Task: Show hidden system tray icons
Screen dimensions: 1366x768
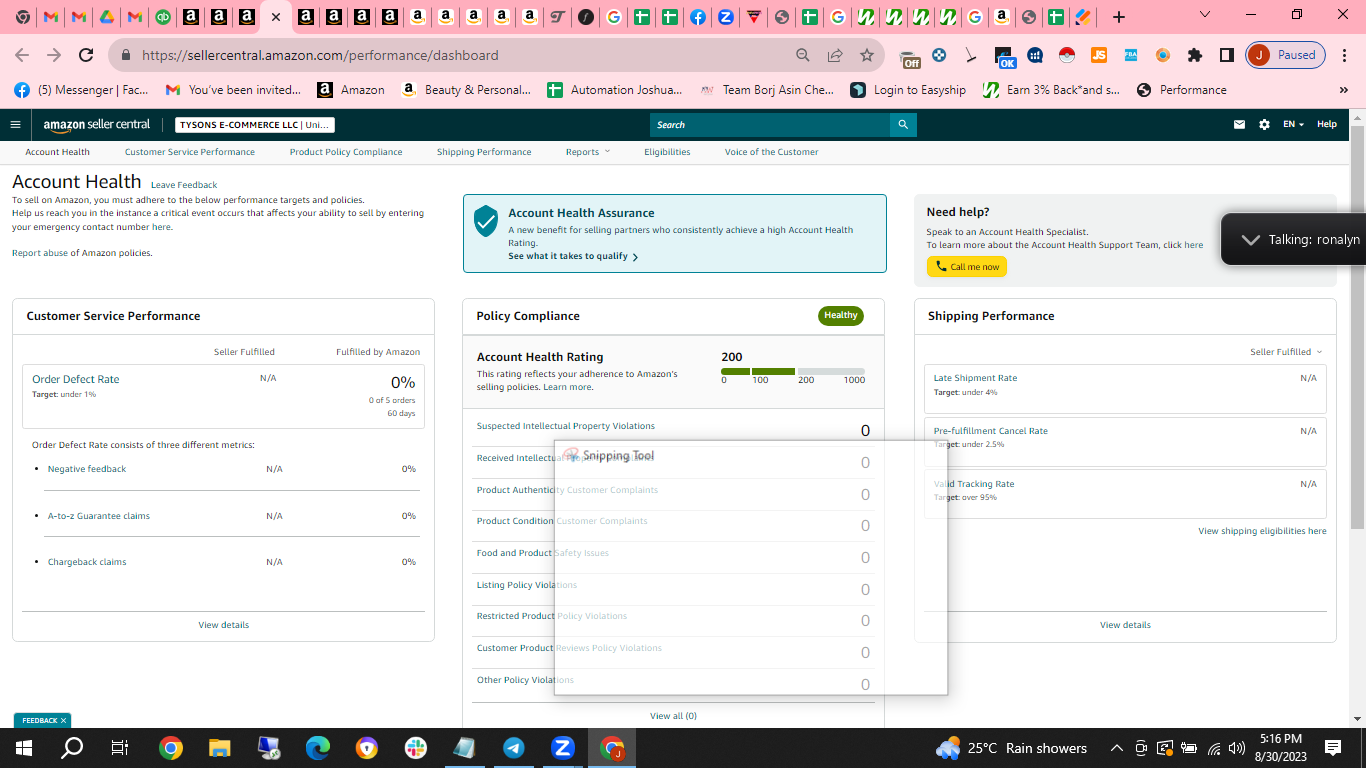Action: pos(1117,748)
